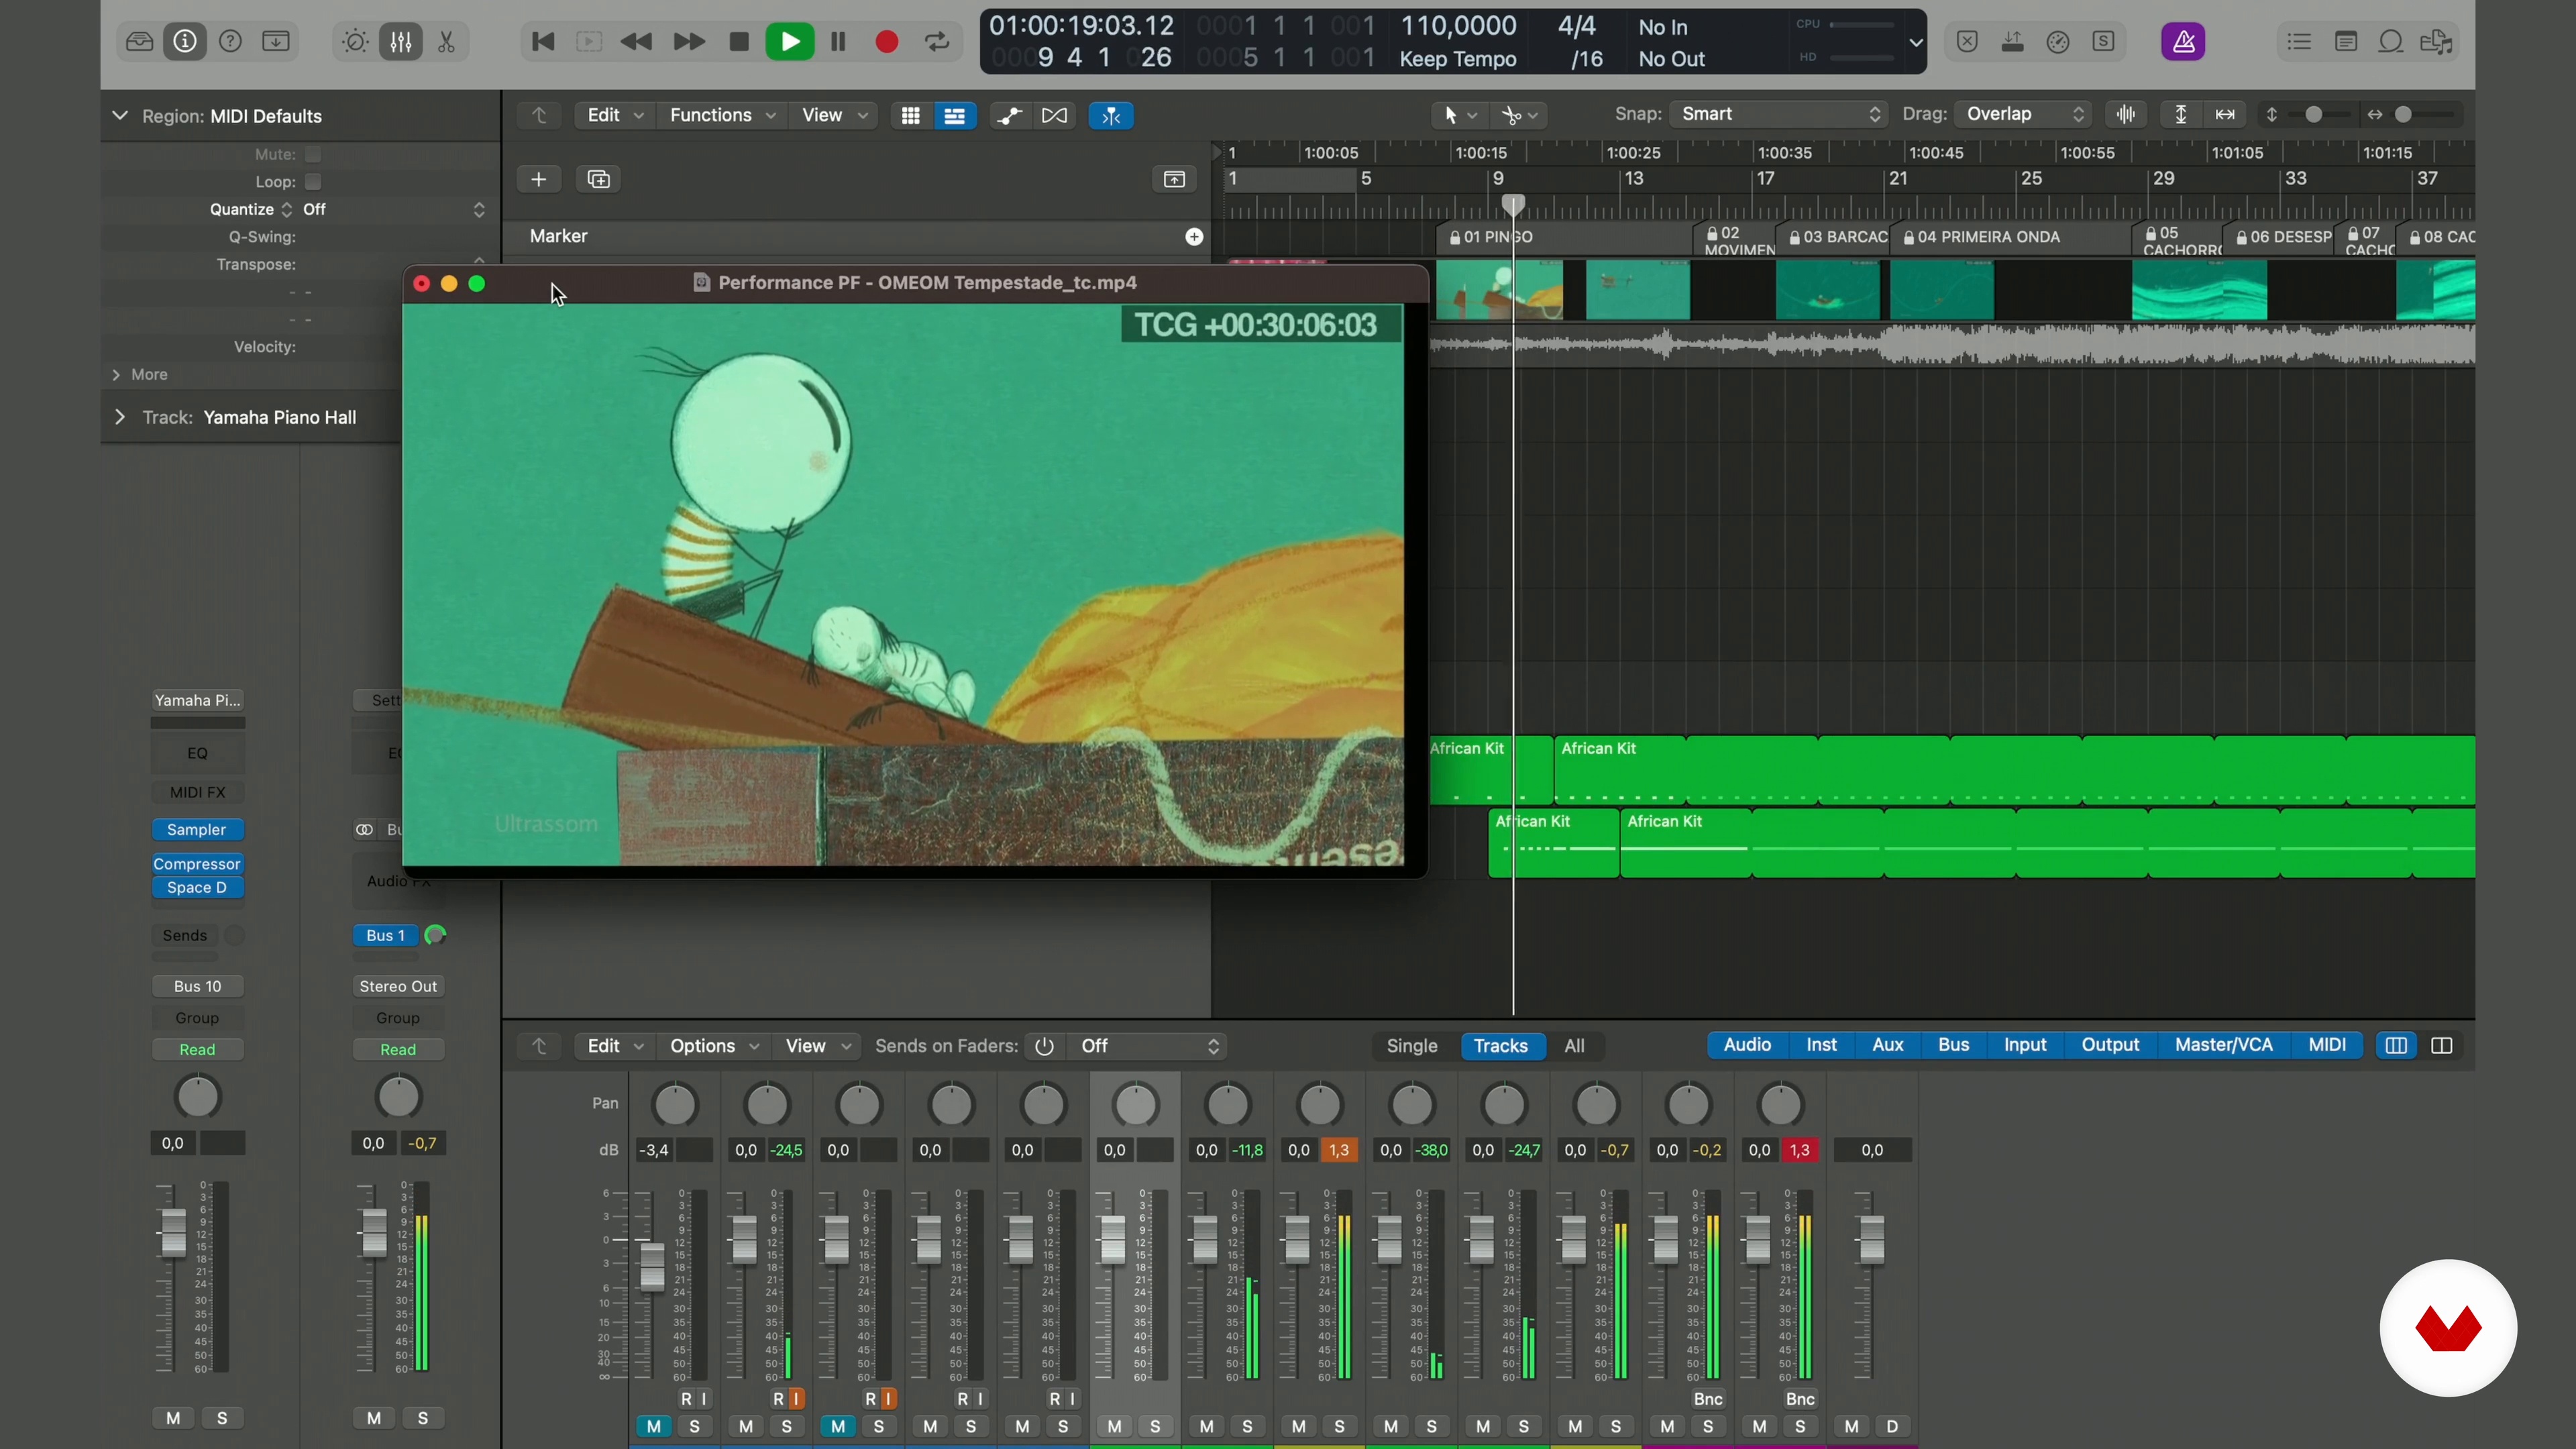Open the Smart Controls icon

[x=355, y=42]
